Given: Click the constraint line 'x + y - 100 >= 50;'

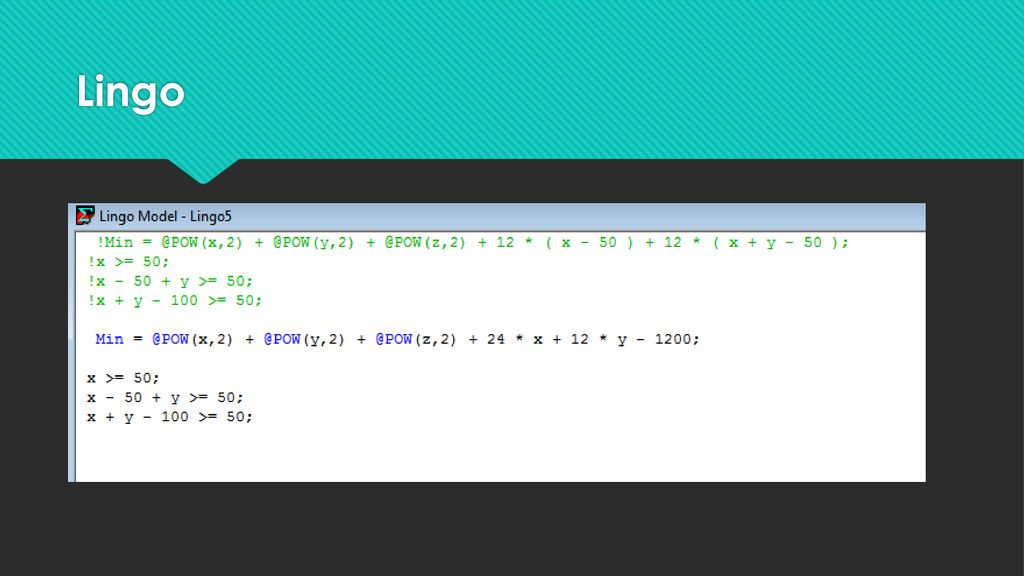Looking at the screenshot, I should tap(169, 417).
